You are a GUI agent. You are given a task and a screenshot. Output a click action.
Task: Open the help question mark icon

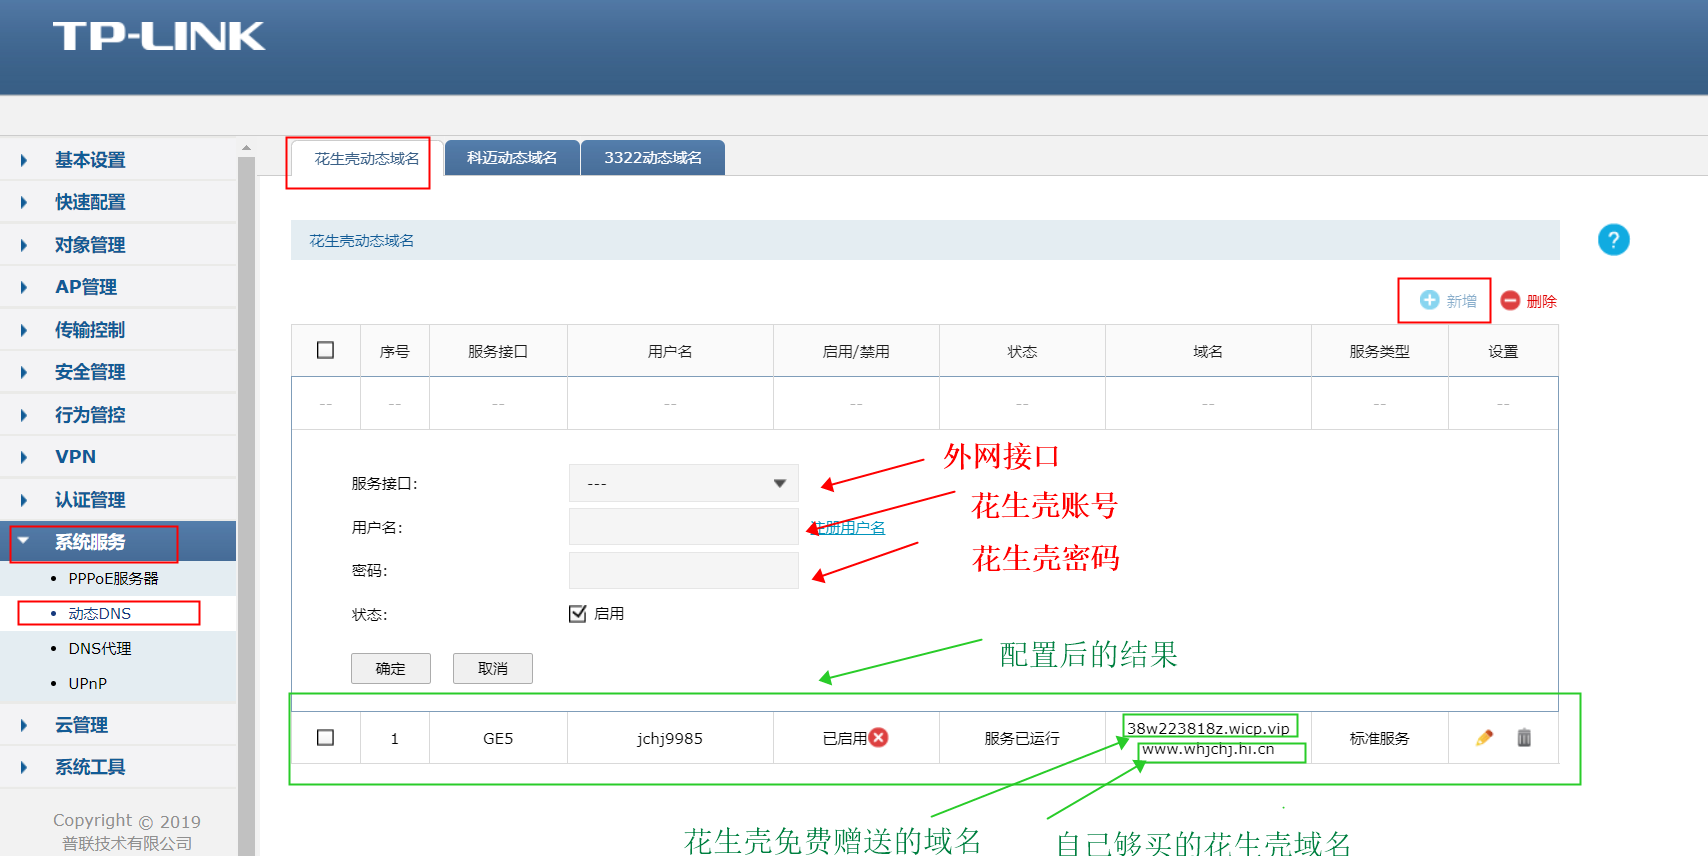(1613, 240)
